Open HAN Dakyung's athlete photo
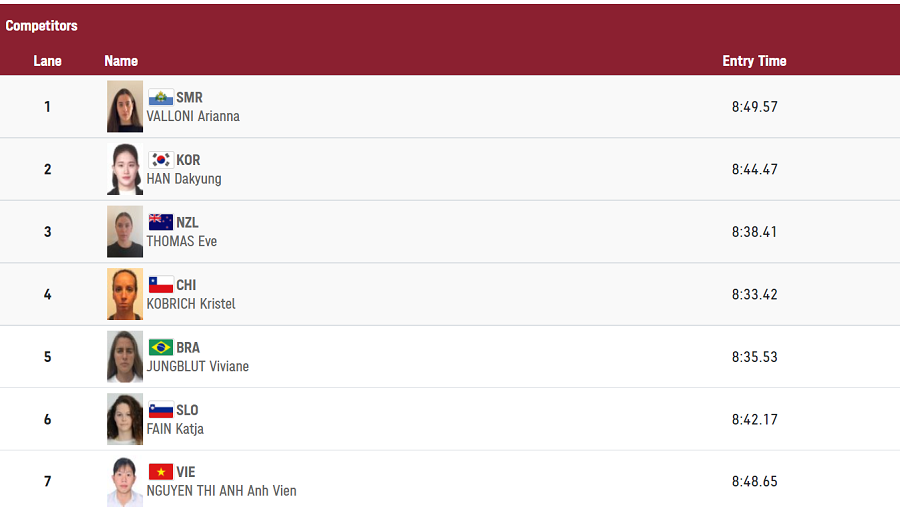 [x=125, y=169]
